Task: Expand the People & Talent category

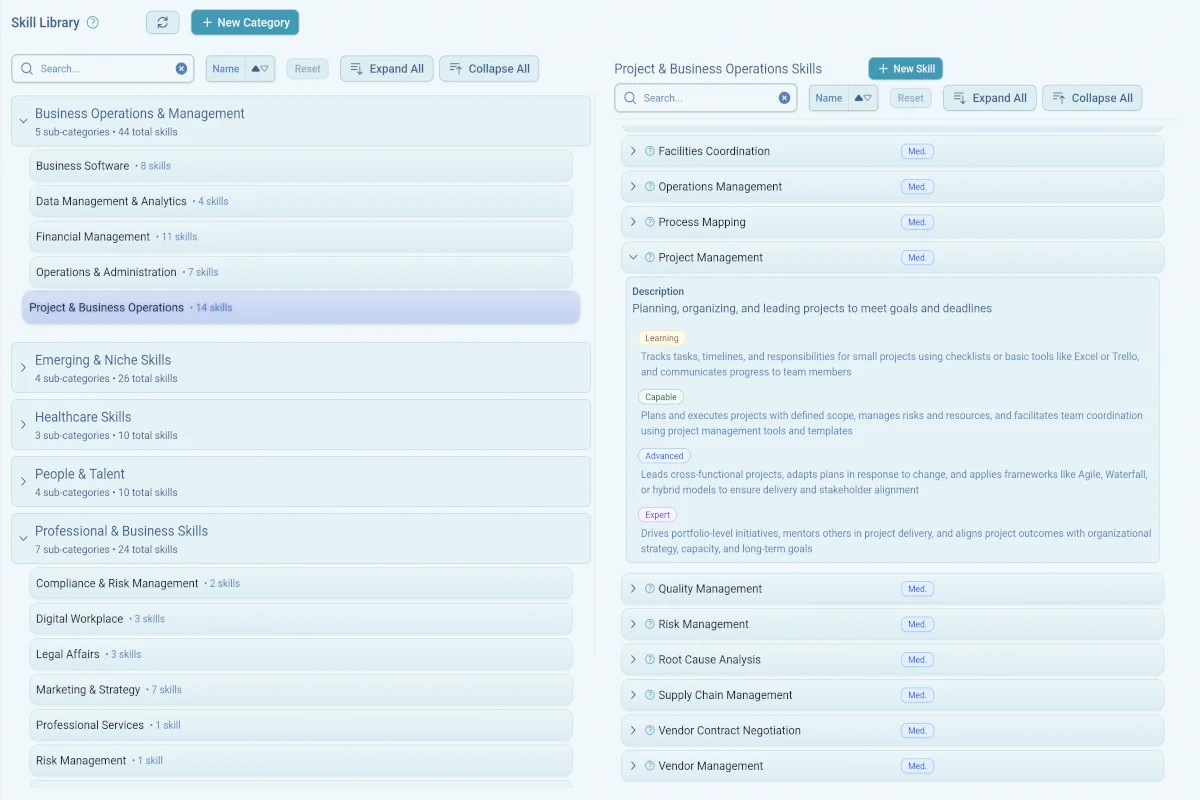Action: click(x=23, y=482)
